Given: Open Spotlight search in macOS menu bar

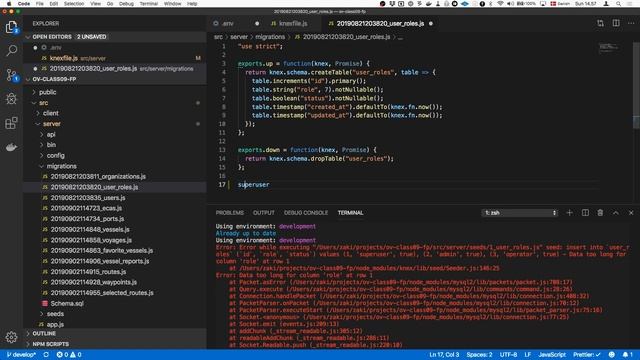Looking at the screenshot, I should (619, 4).
